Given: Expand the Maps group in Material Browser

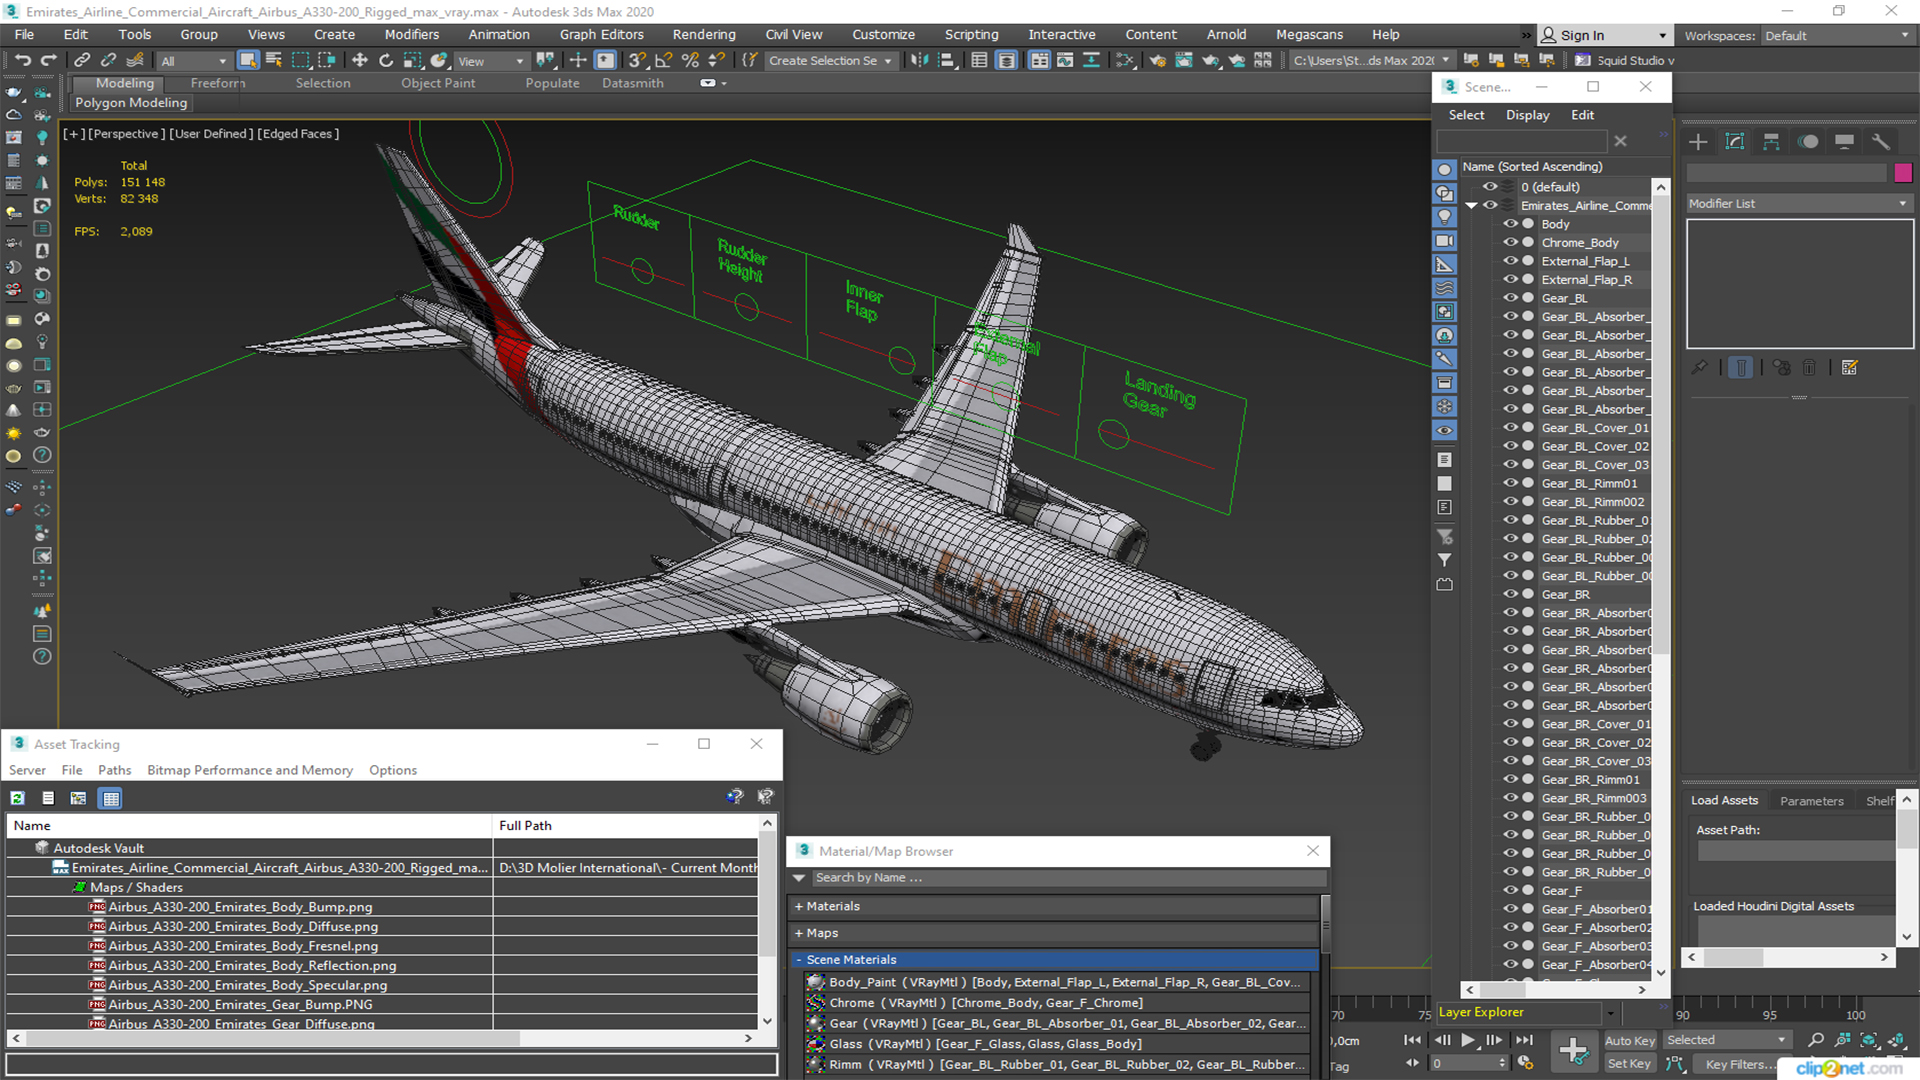Looking at the screenshot, I should (799, 934).
